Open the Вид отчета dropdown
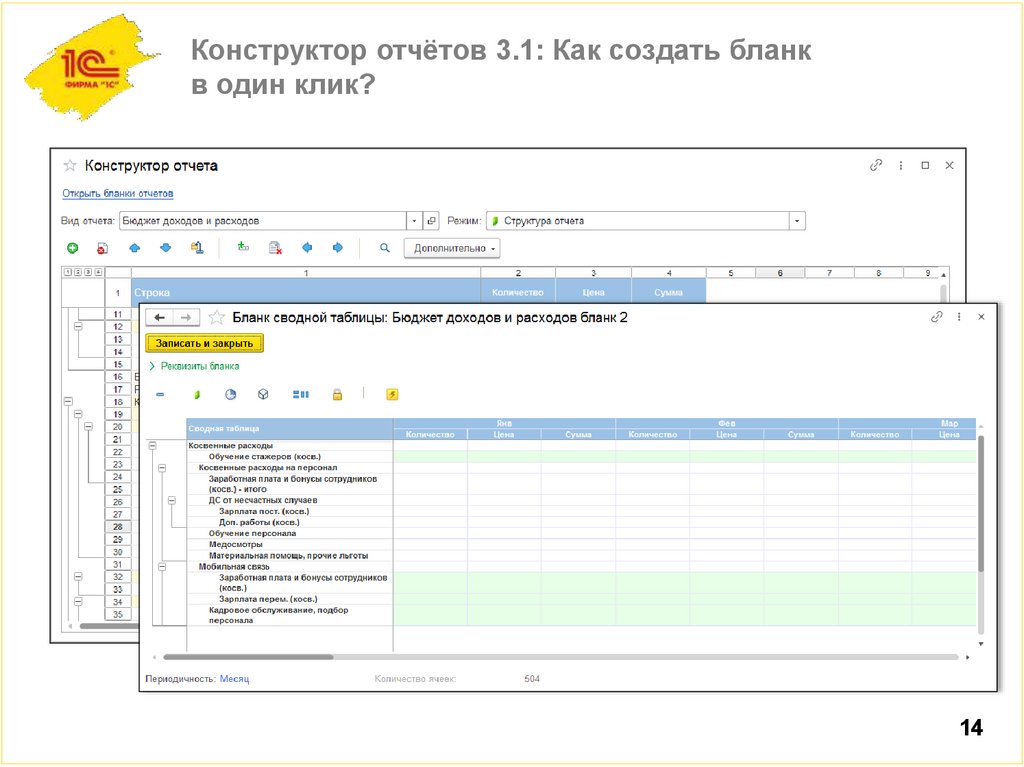The image size is (1024, 767). coord(414,221)
